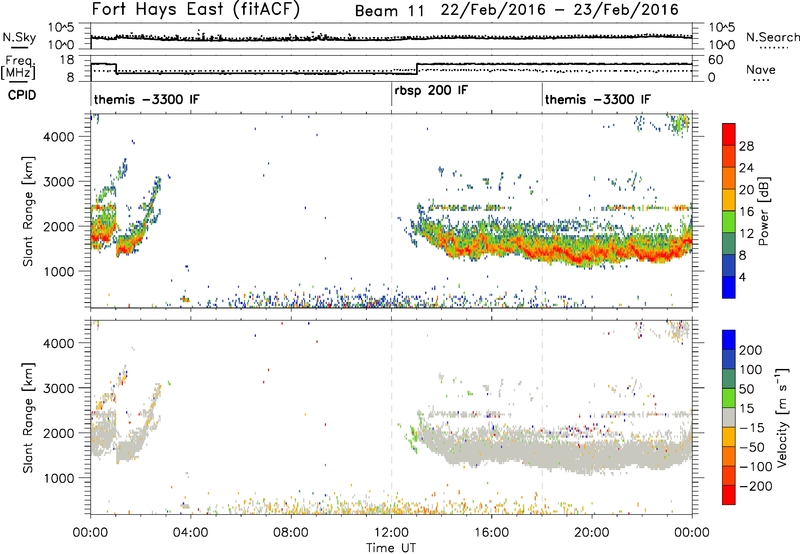Click the 'Slant Range [km]' label of the velocity panel
The height and width of the screenshot is (554, 800).
click(x=28, y=418)
